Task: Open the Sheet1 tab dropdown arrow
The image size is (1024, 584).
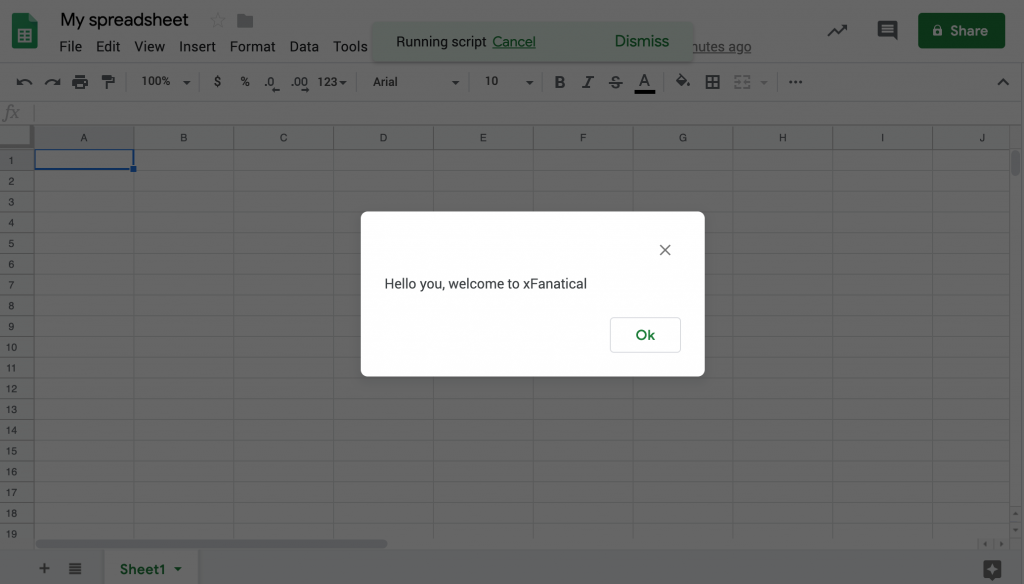Action: tap(178, 569)
